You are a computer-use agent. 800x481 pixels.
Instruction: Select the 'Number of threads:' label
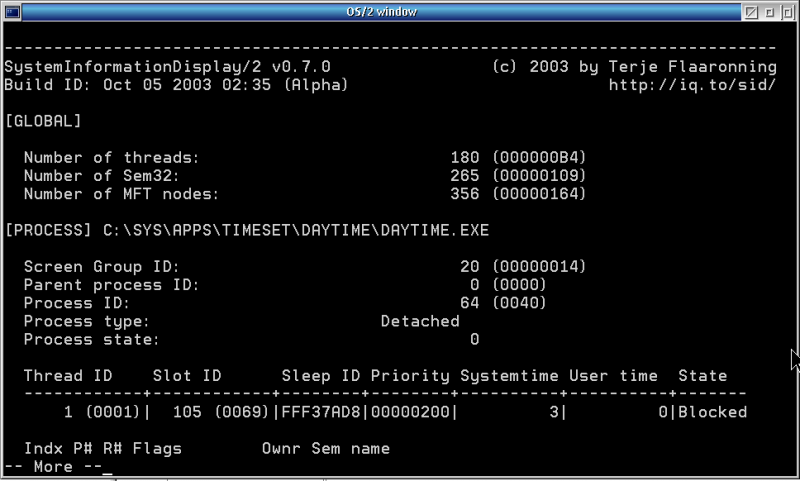point(111,157)
